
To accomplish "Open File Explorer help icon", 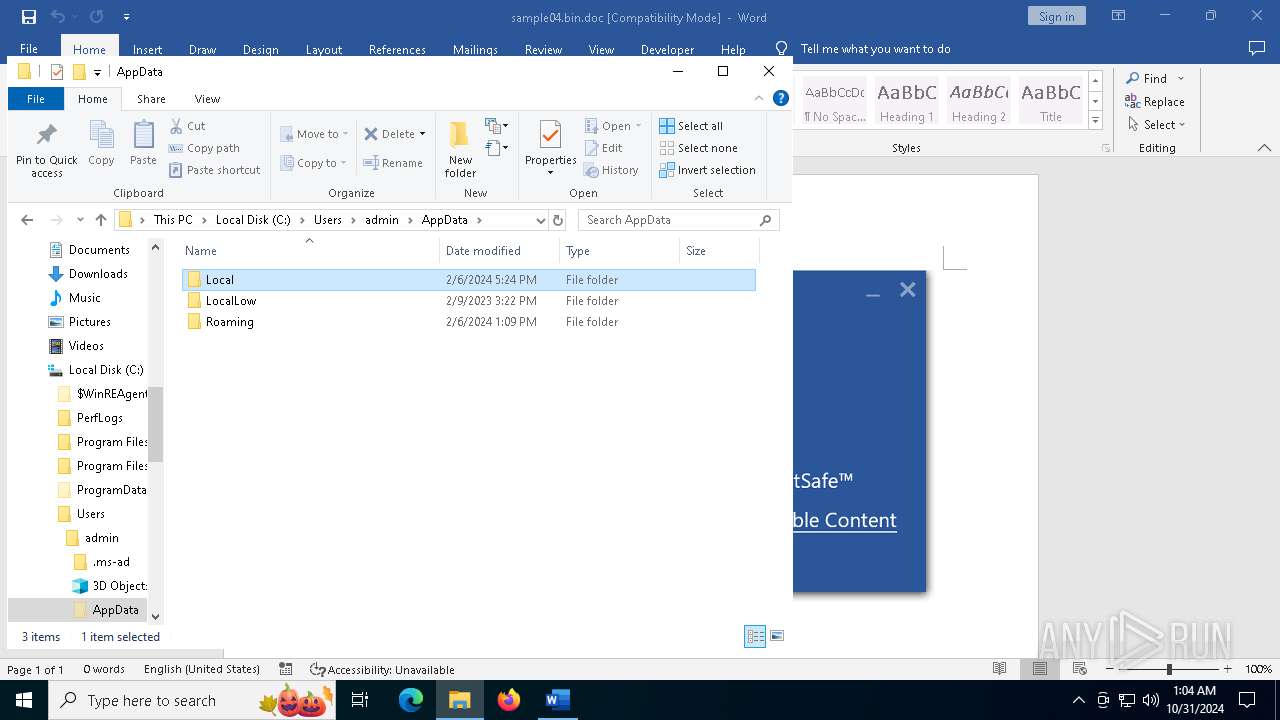I will [781, 98].
